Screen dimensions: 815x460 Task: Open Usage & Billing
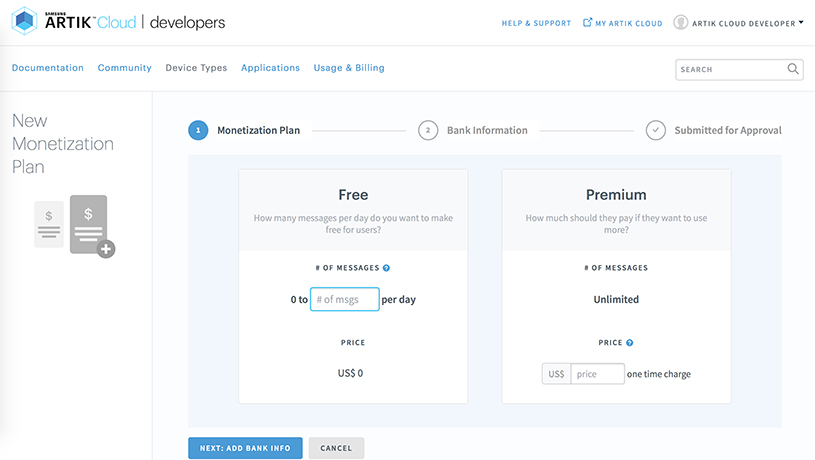coord(349,68)
